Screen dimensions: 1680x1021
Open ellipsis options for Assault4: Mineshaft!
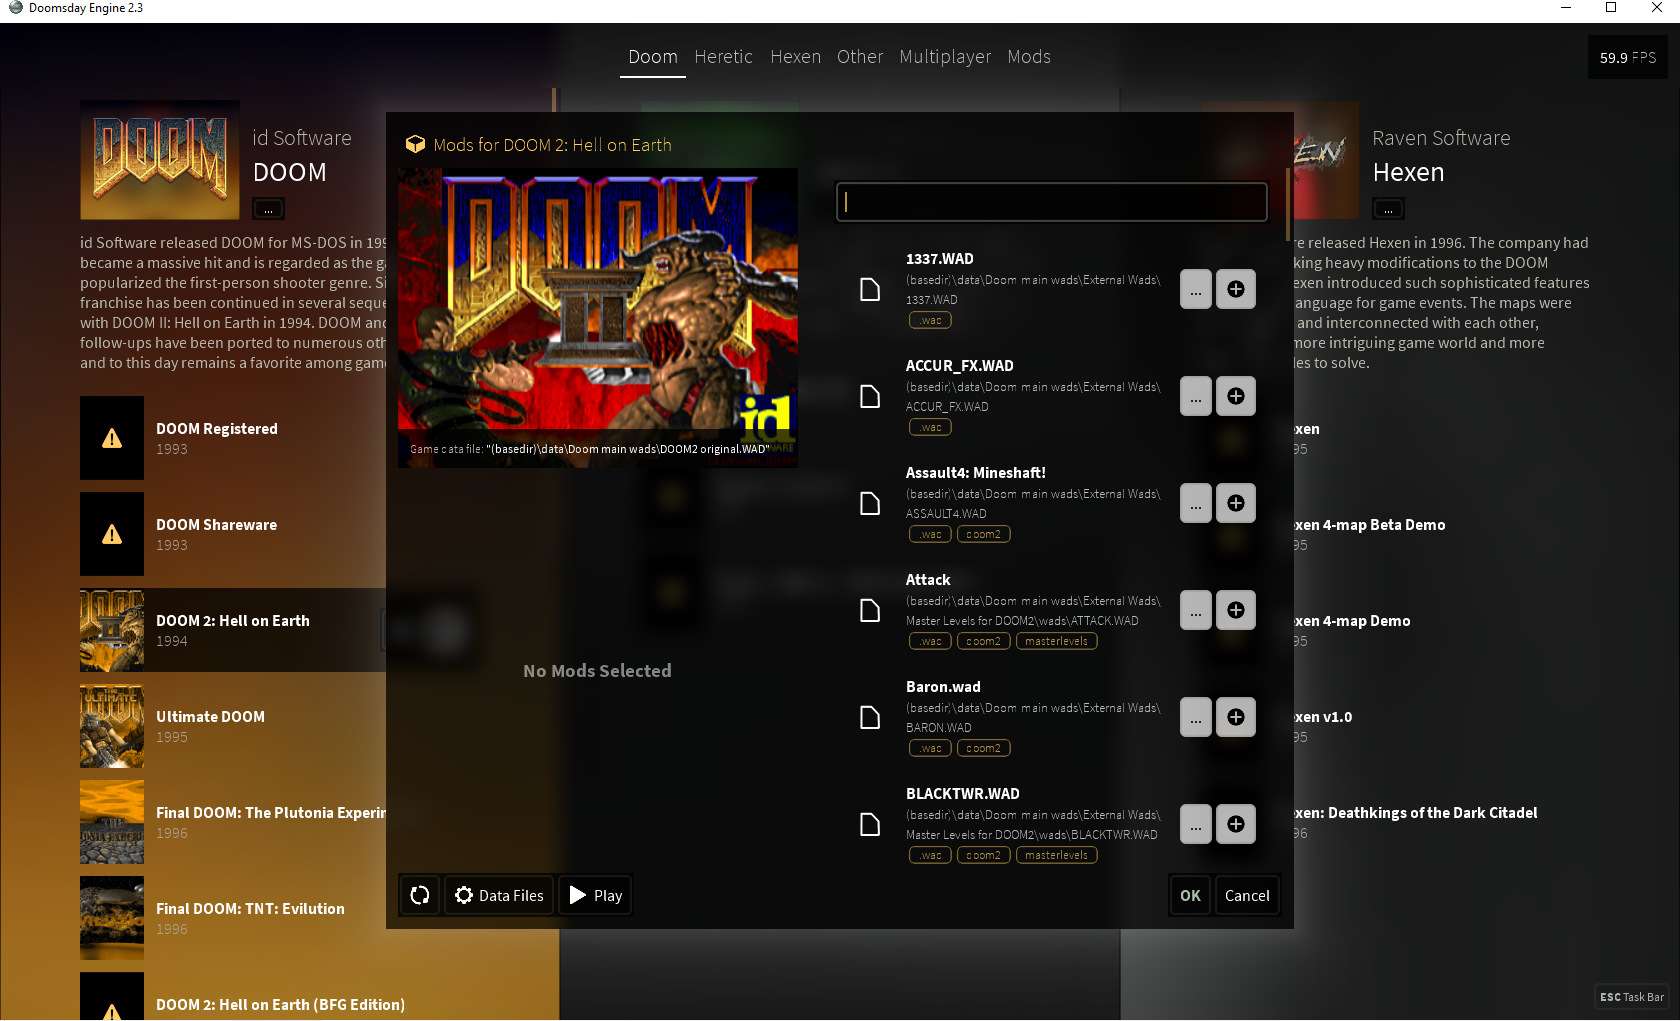click(x=1196, y=503)
